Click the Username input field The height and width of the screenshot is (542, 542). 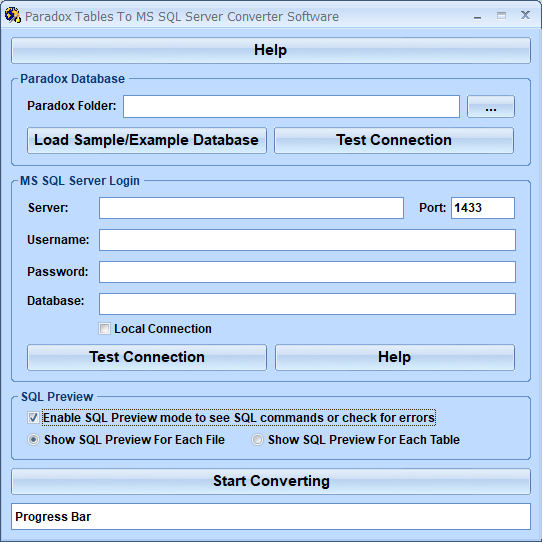307,240
